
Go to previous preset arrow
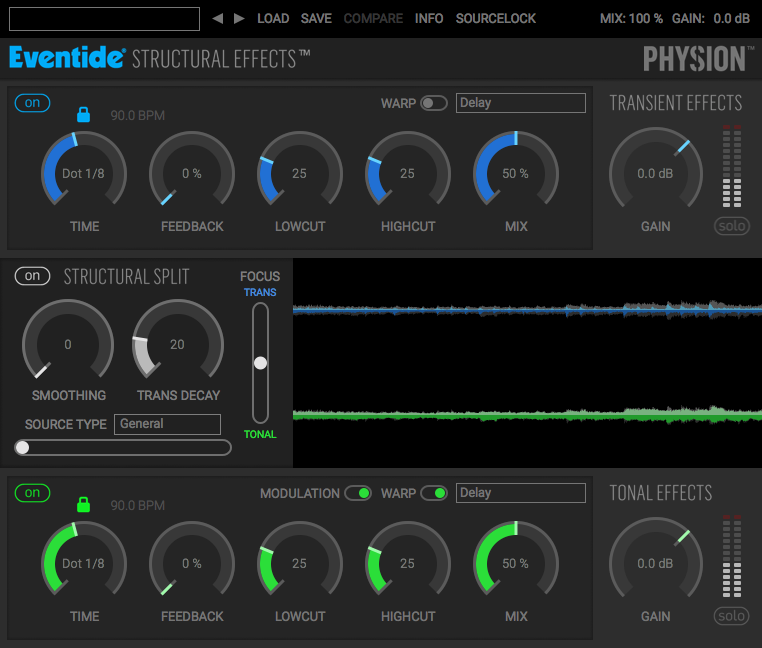pyautogui.click(x=218, y=18)
